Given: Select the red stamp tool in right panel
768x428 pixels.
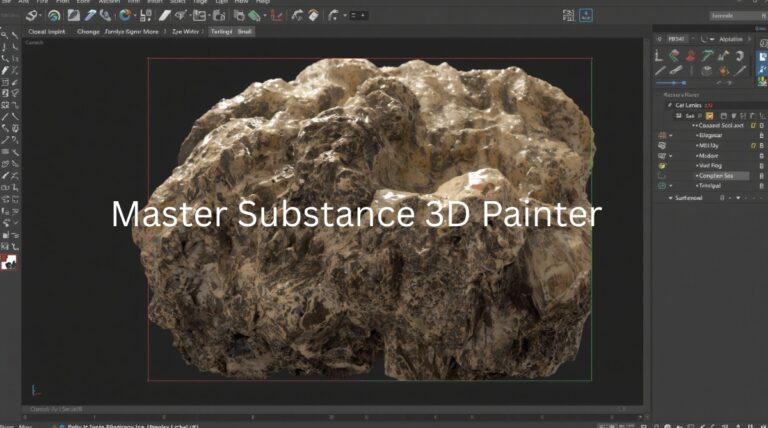Looking at the screenshot, I should (x=691, y=56).
